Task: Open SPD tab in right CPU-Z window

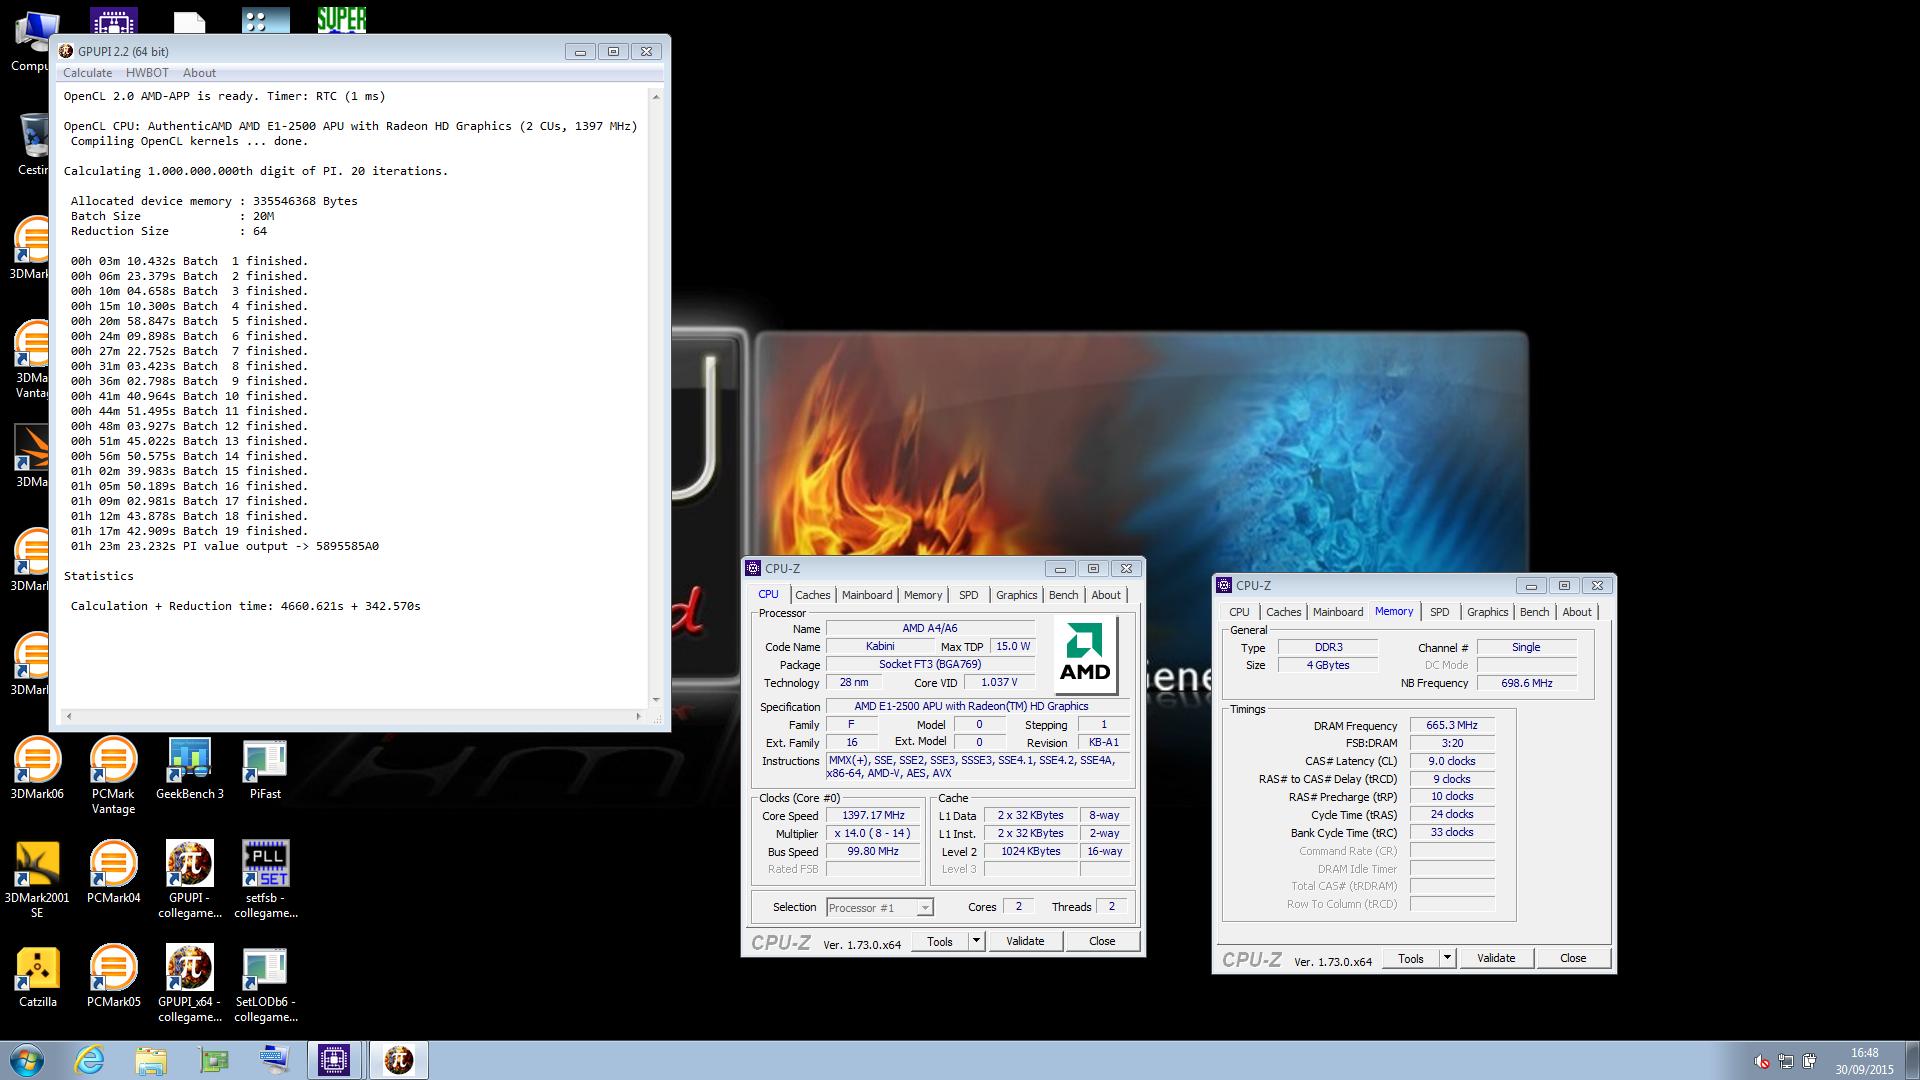Action: tap(1440, 612)
